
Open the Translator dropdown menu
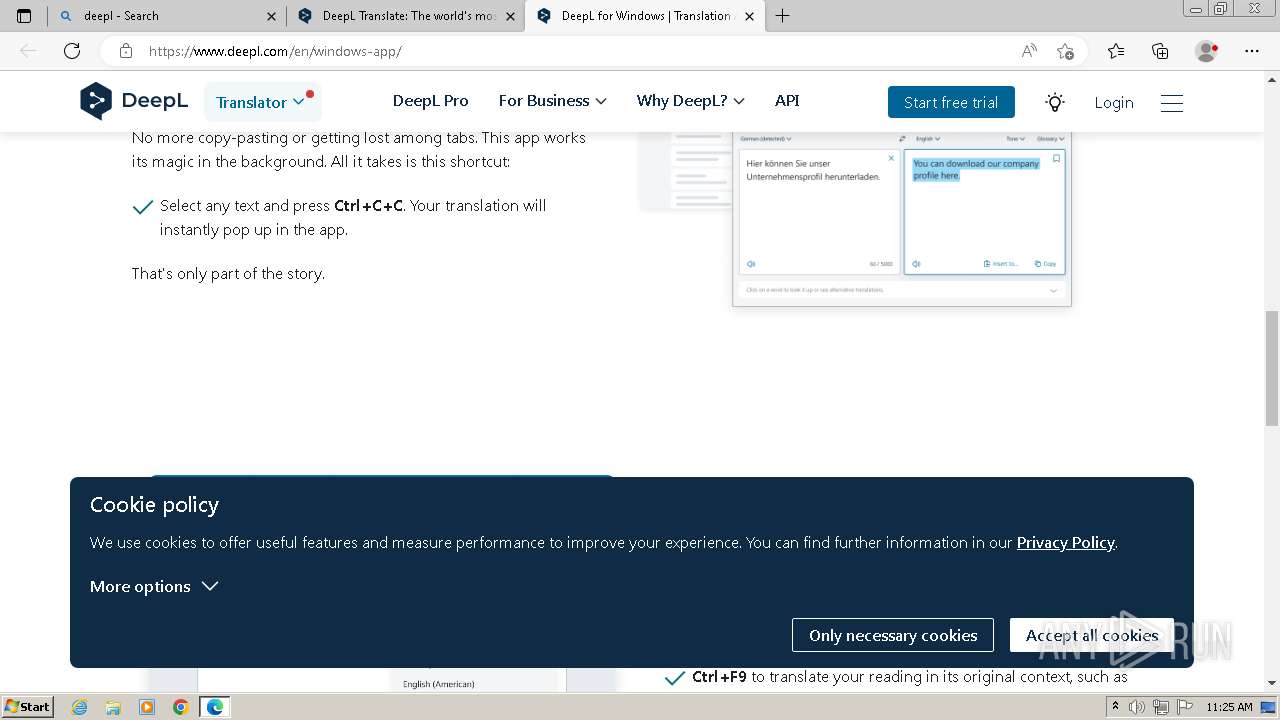point(262,102)
